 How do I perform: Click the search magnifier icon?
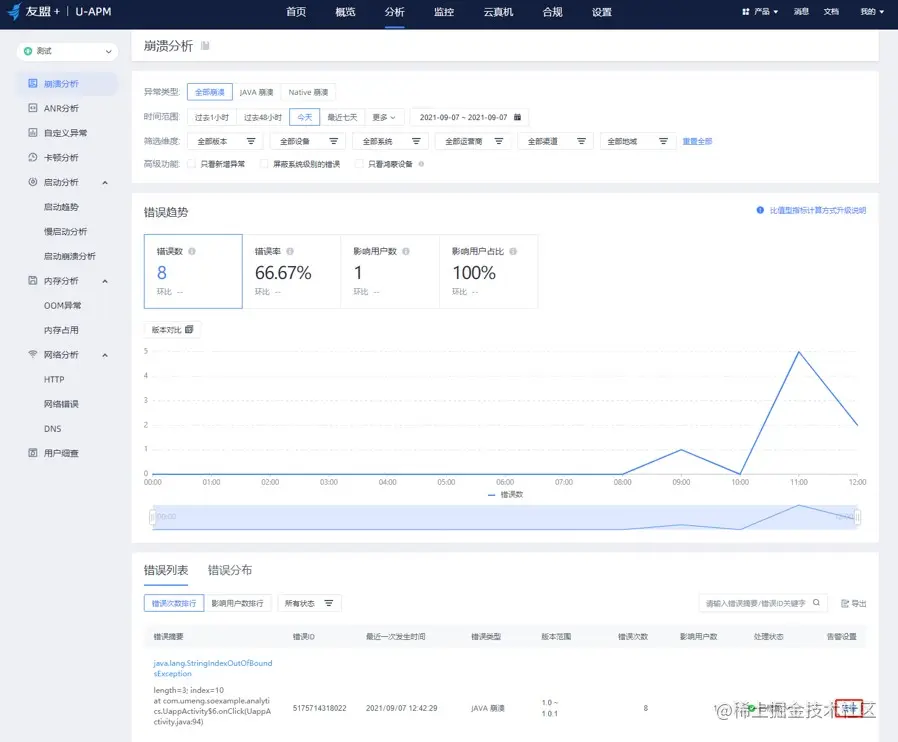816,603
